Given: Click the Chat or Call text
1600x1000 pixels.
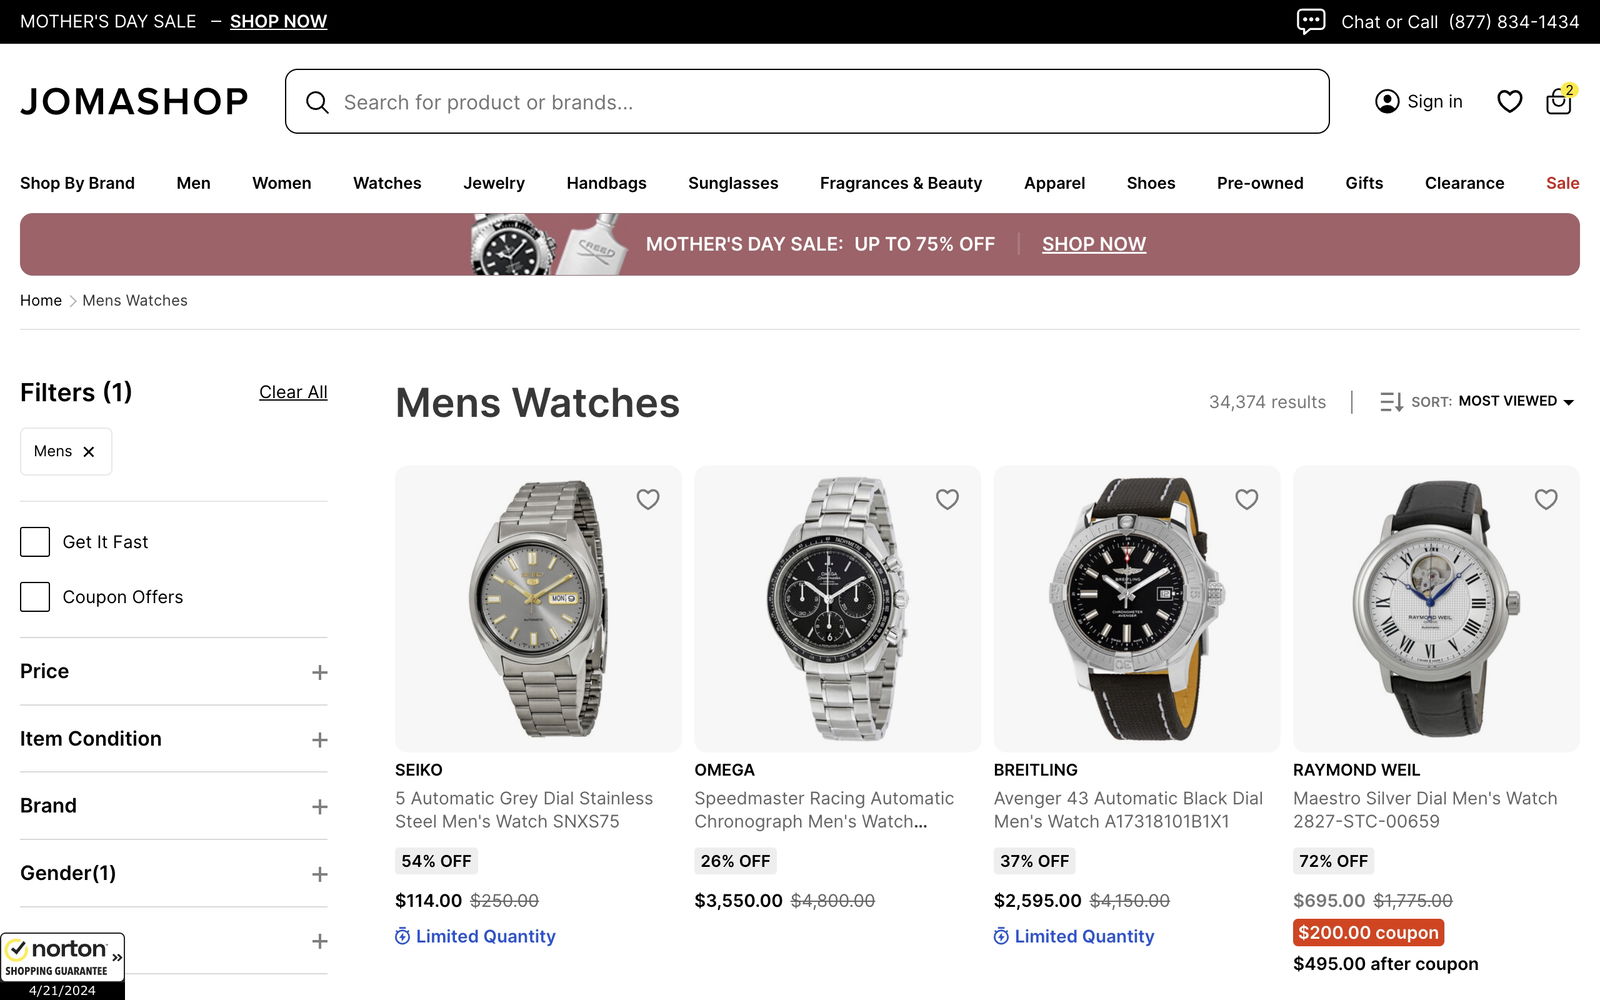Looking at the screenshot, I should [1389, 22].
